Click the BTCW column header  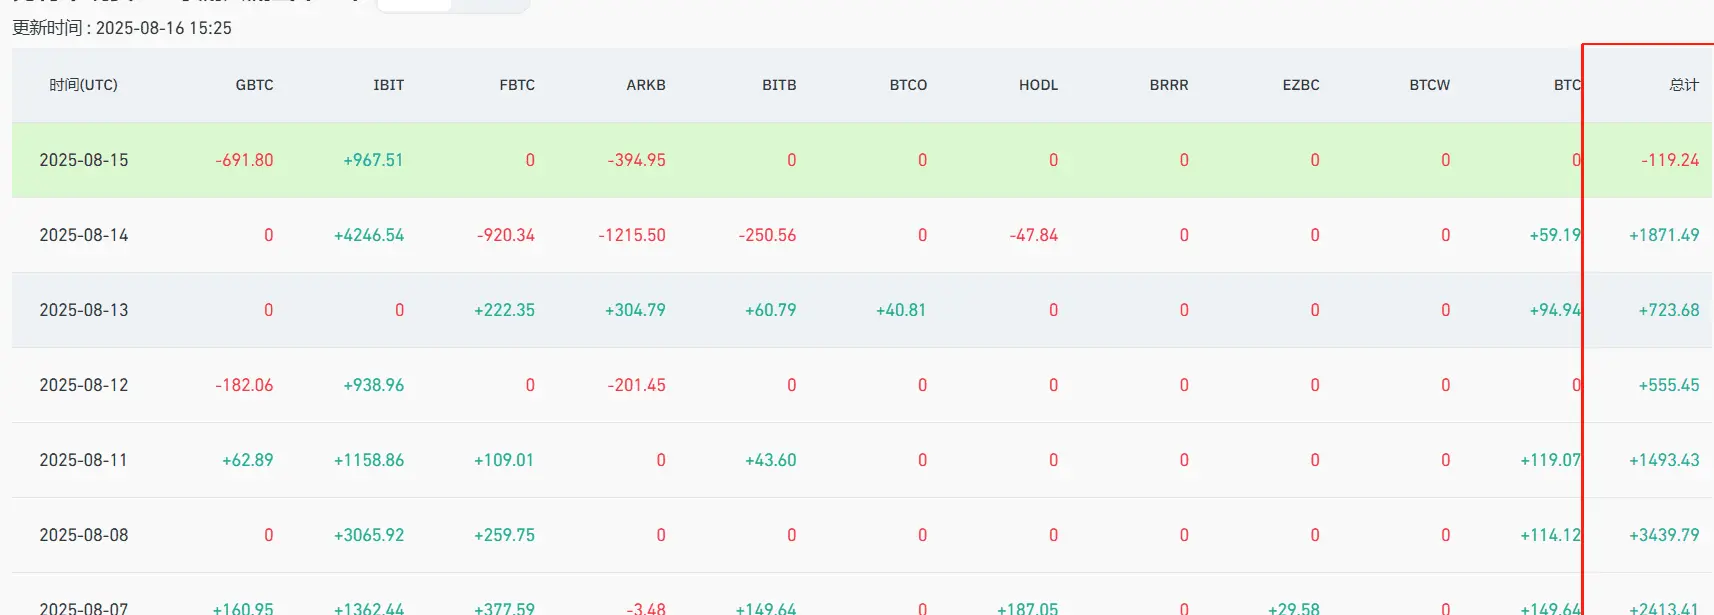click(1430, 85)
